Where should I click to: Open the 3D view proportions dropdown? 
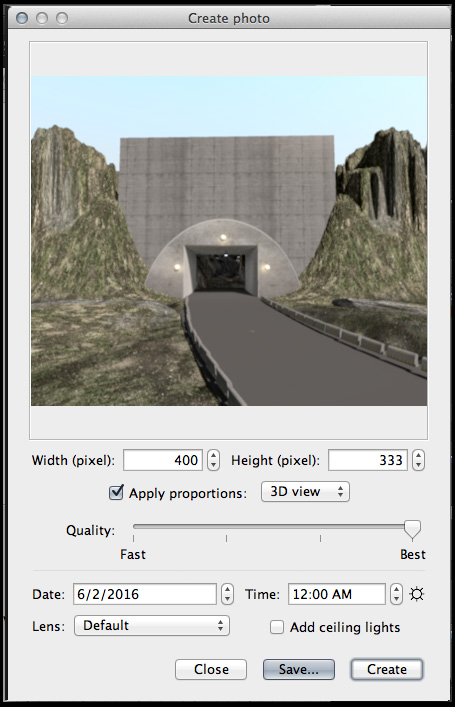[305, 491]
